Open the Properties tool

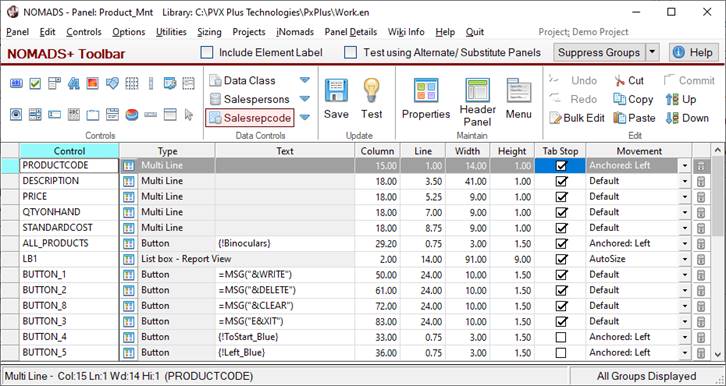(426, 99)
